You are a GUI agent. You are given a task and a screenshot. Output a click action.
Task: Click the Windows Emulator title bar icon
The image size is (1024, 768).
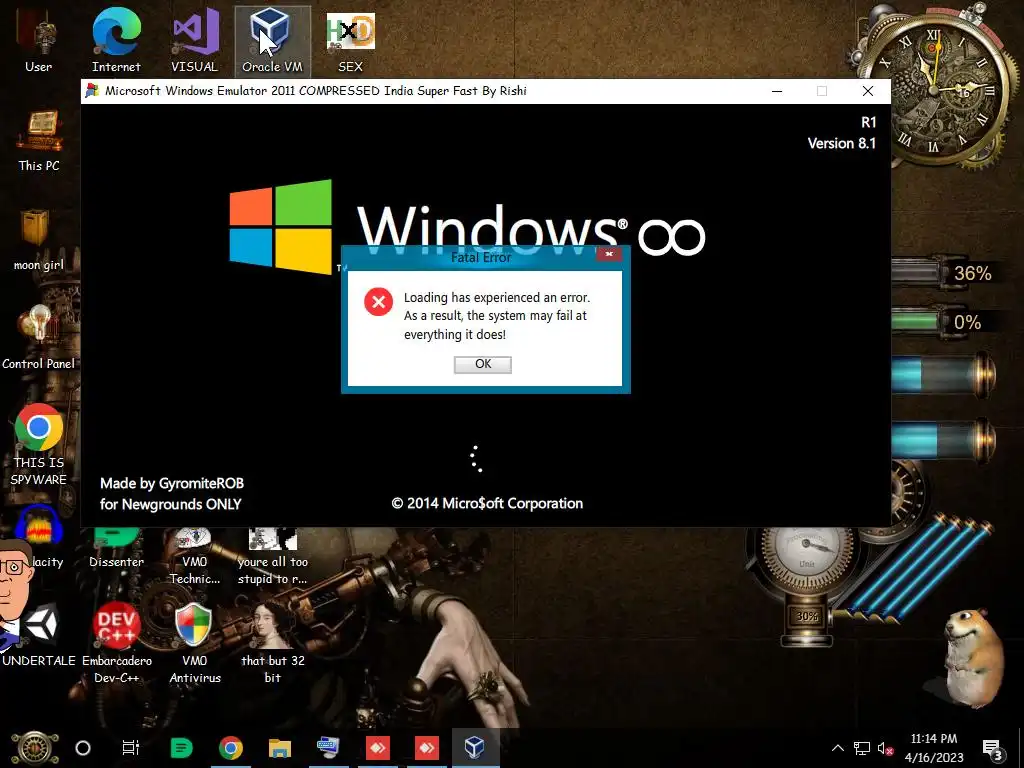pyautogui.click(x=92, y=91)
